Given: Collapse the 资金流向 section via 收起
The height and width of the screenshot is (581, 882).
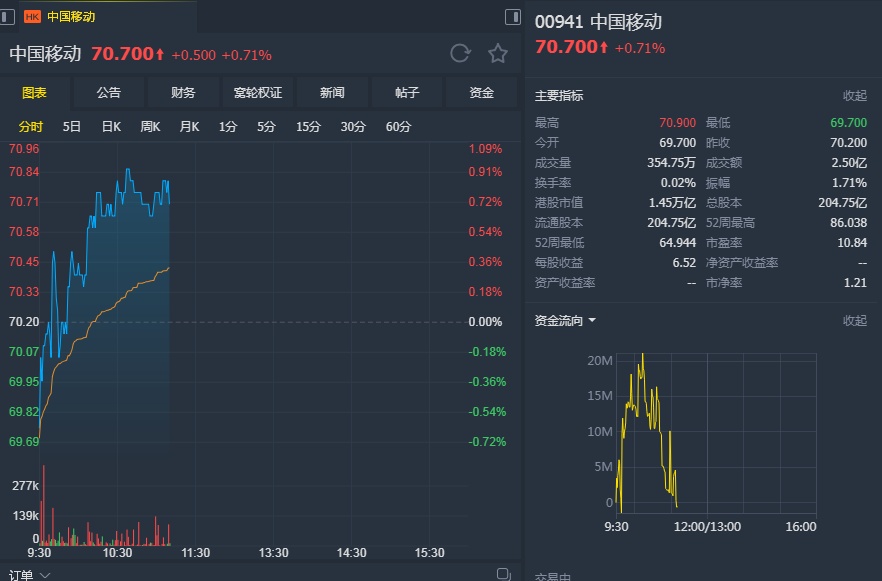Looking at the screenshot, I should point(854,321).
